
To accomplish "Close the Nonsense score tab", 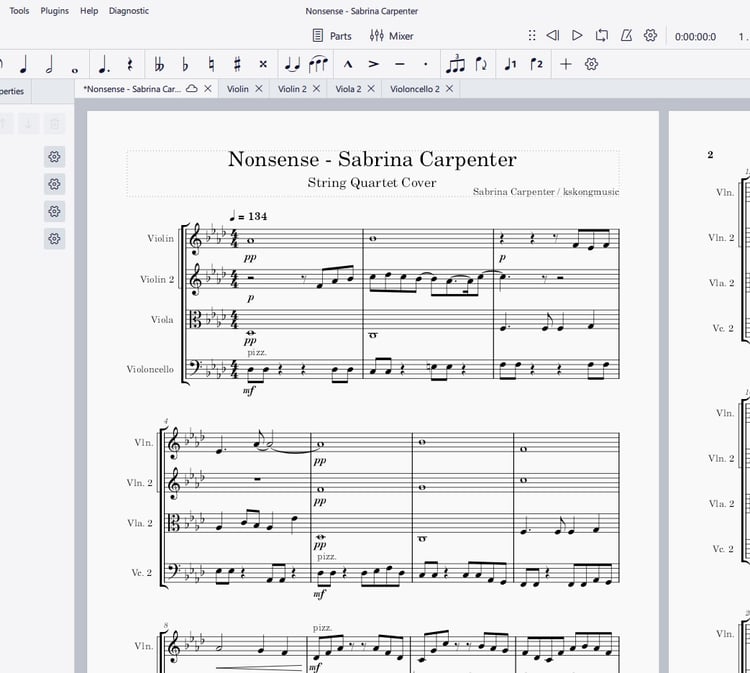I will pos(208,88).
